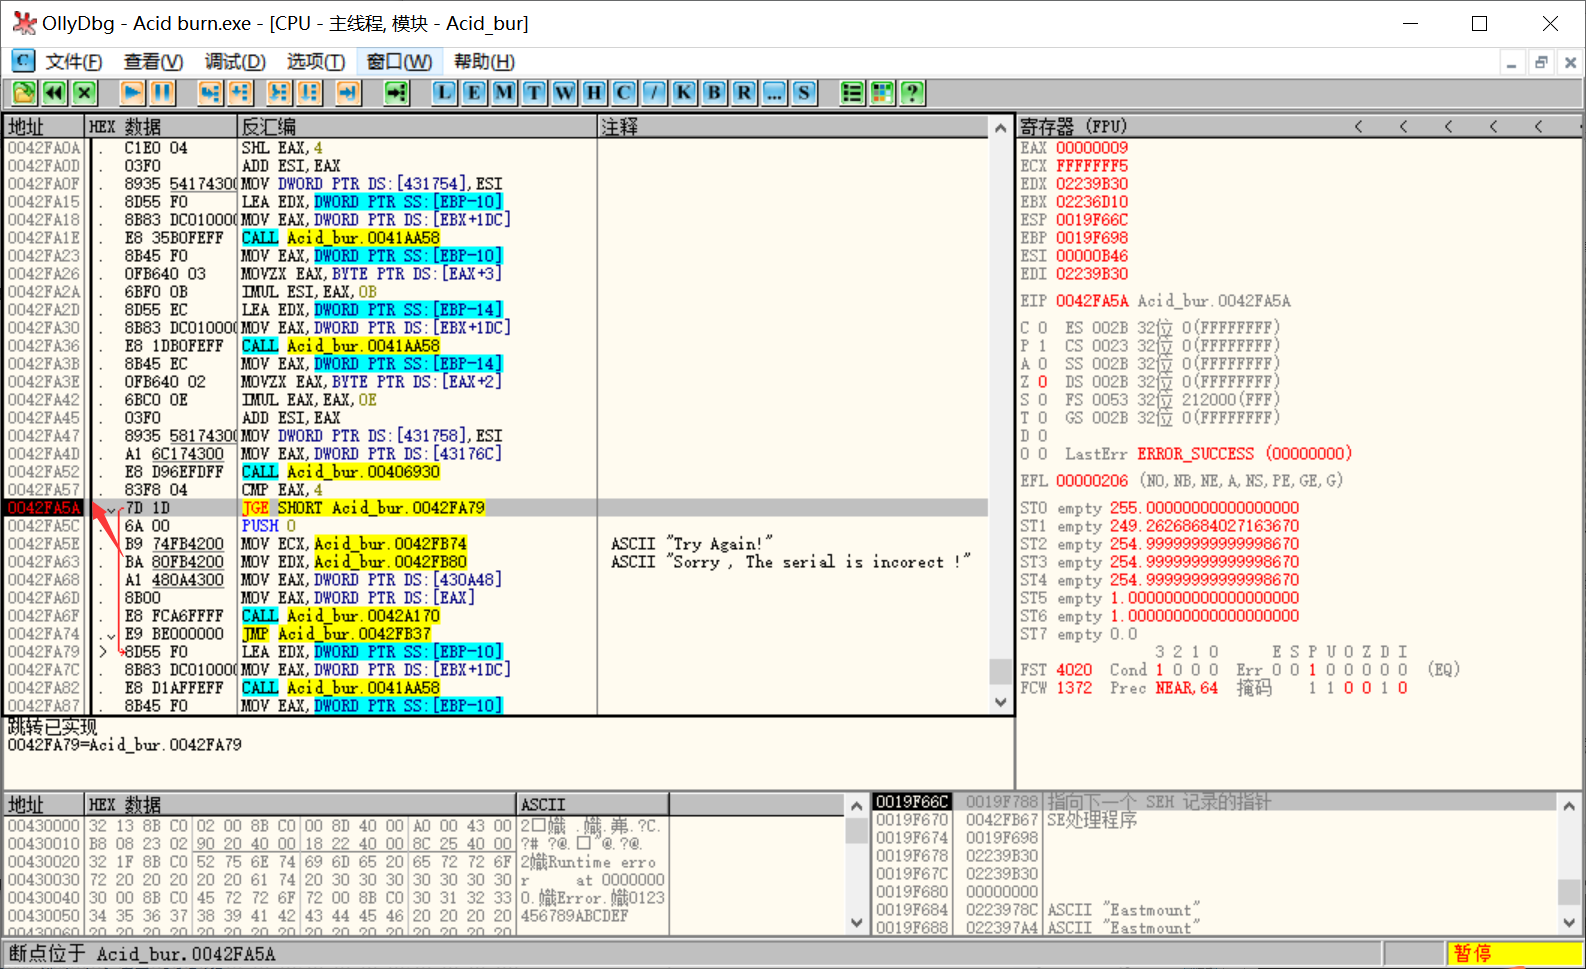
Task: Click the 地址 column header in disassembly
Action: click(x=44, y=127)
